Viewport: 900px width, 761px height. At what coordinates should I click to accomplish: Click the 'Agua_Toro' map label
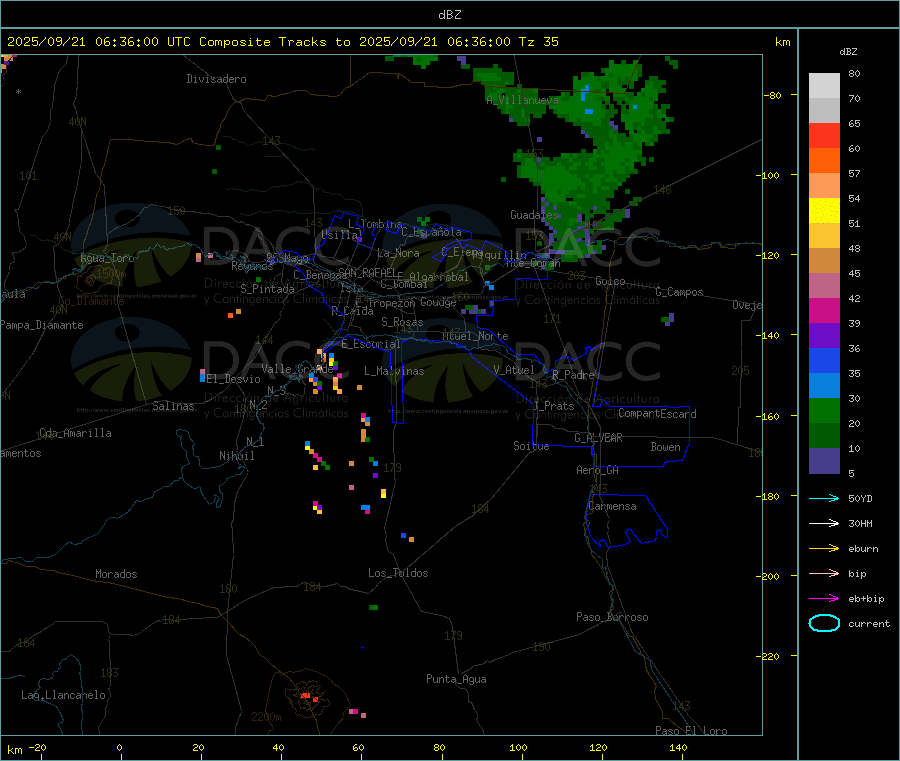tap(107, 258)
